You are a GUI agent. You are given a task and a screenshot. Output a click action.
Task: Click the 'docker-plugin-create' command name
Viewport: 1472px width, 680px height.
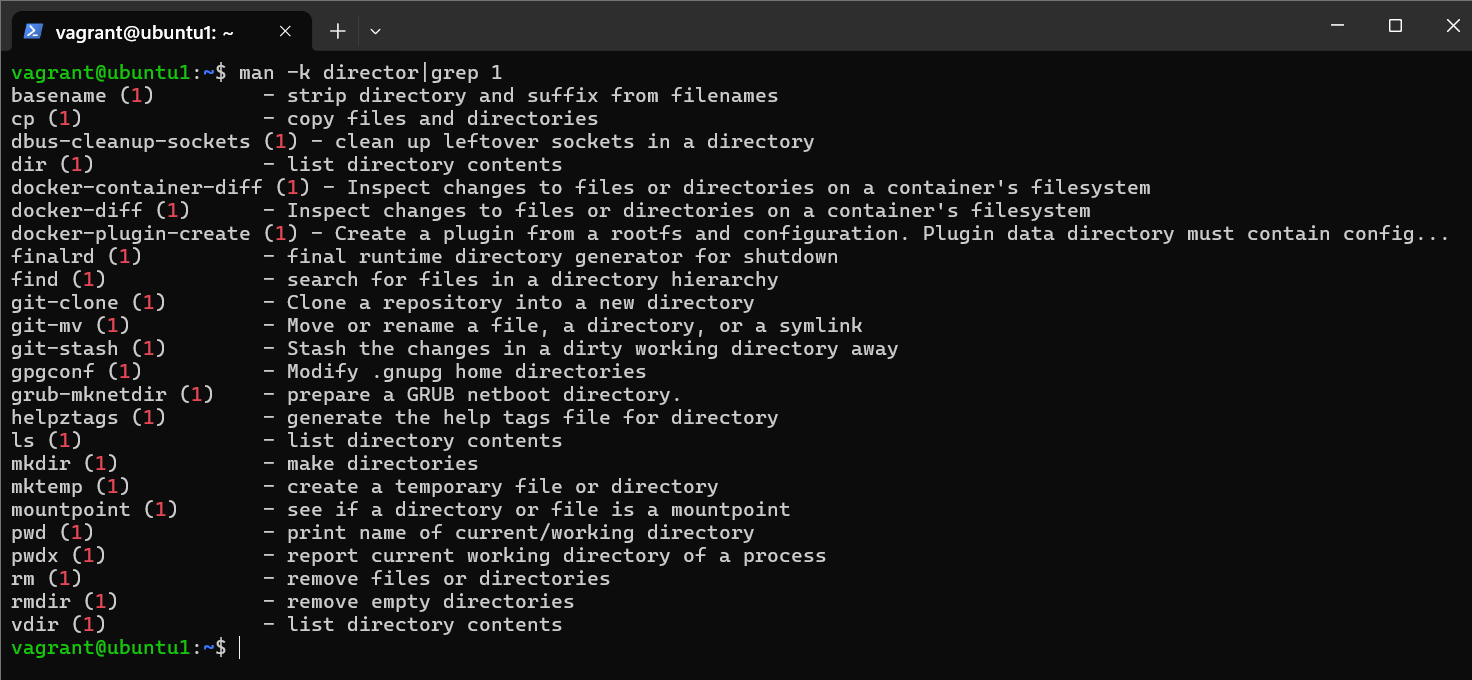(x=130, y=234)
